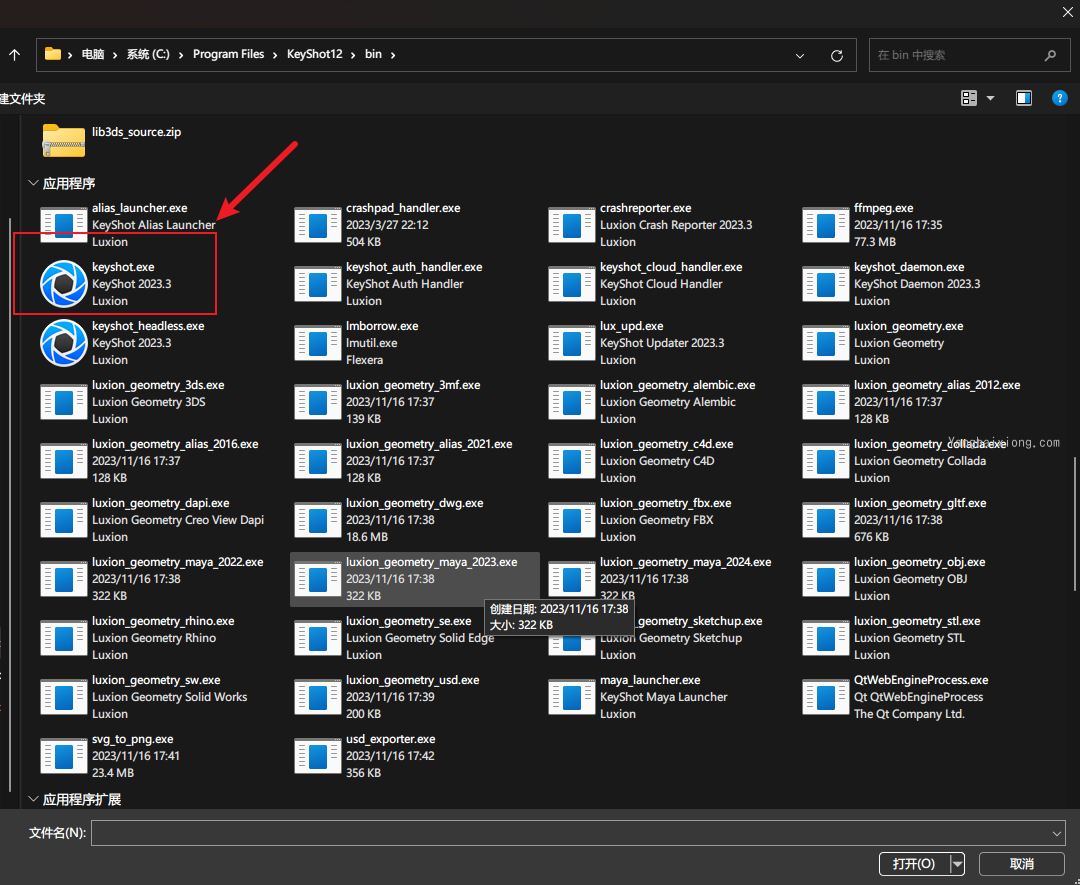The height and width of the screenshot is (885, 1080).
Task: Select luxion_geometry_usd.exe file name
Action: pos(413,680)
